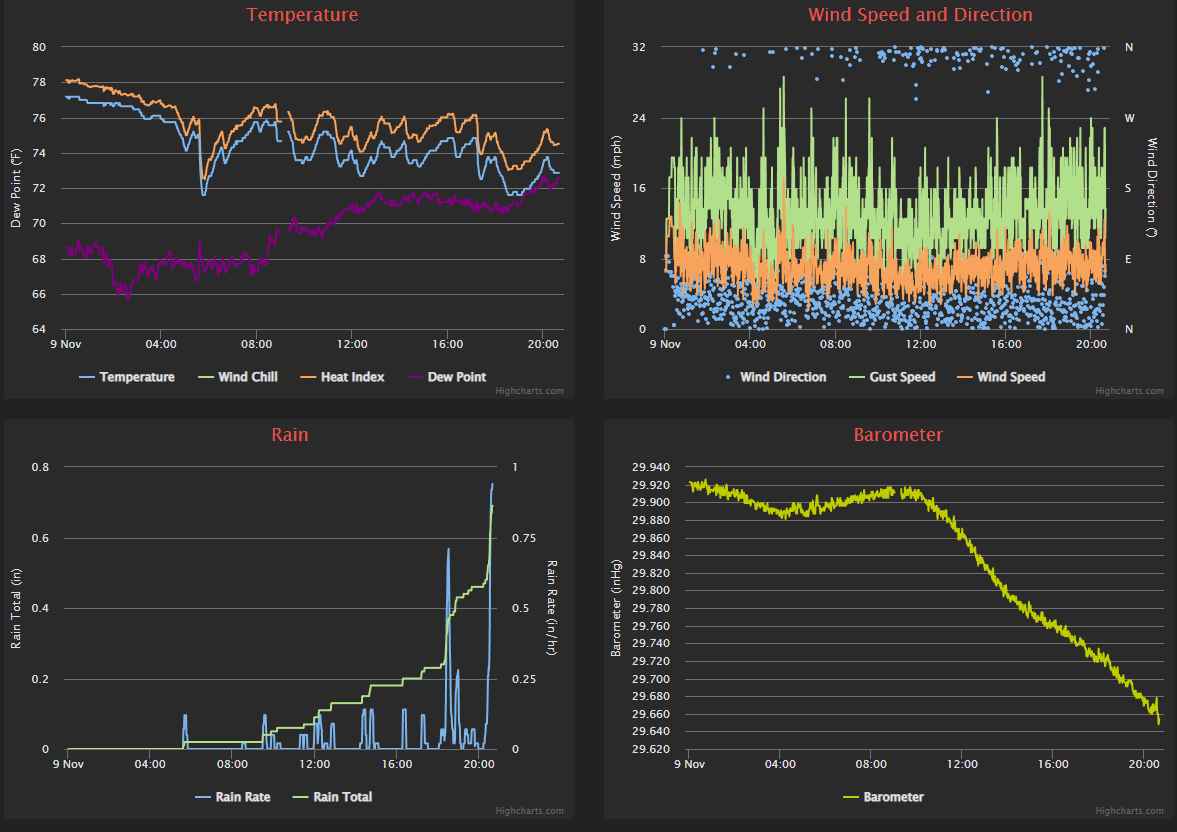Viewport: 1177px width, 832px height.
Task: Click the Barometer chart title
Action: click(898, 435)
